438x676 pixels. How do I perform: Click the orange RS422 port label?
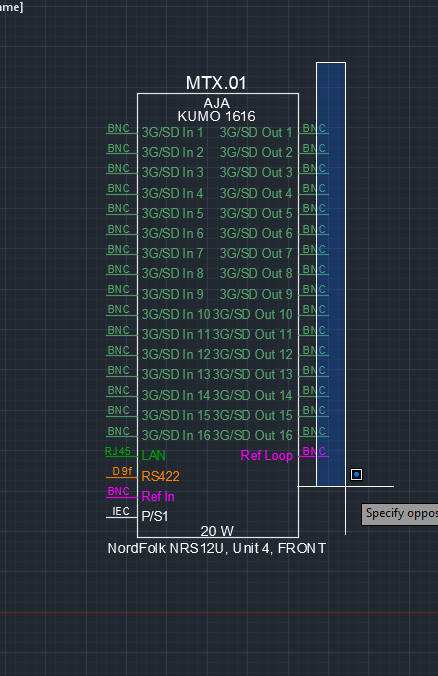point(160,476)
